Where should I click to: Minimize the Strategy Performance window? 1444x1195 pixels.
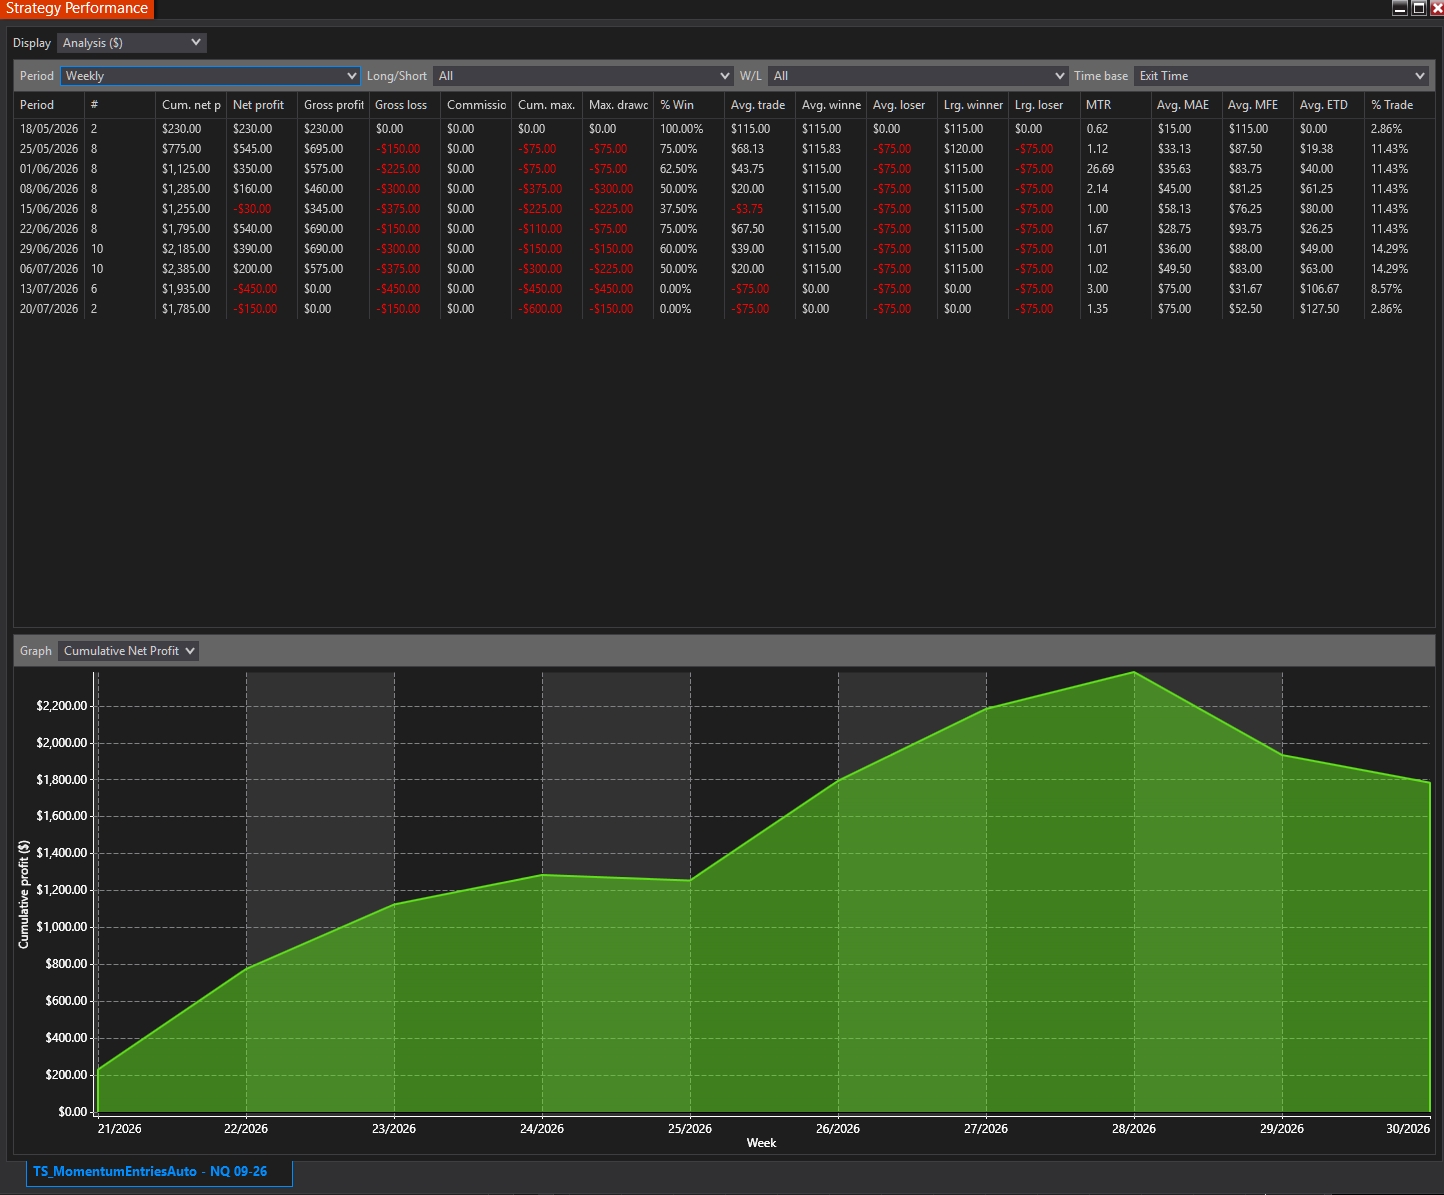[1400, 8]
